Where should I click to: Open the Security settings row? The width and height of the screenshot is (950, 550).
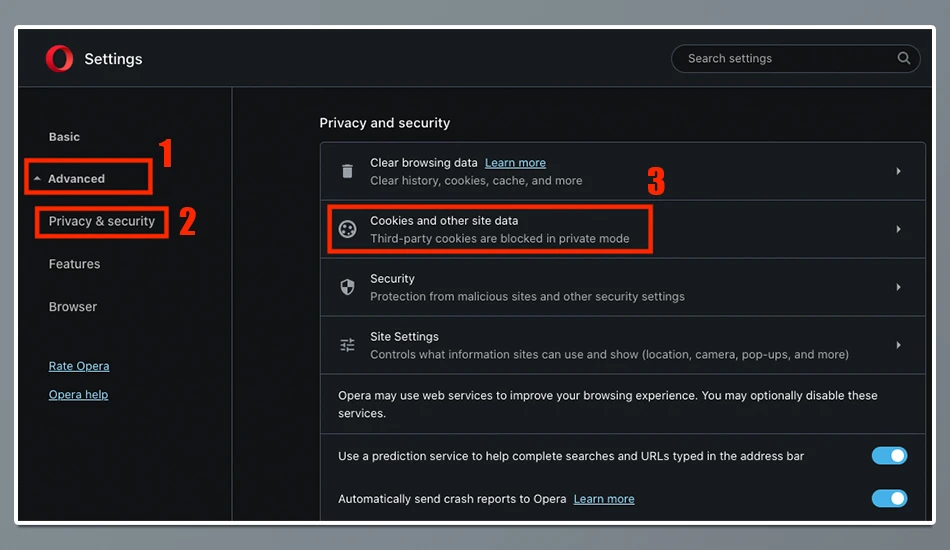(x=623, y=287)
